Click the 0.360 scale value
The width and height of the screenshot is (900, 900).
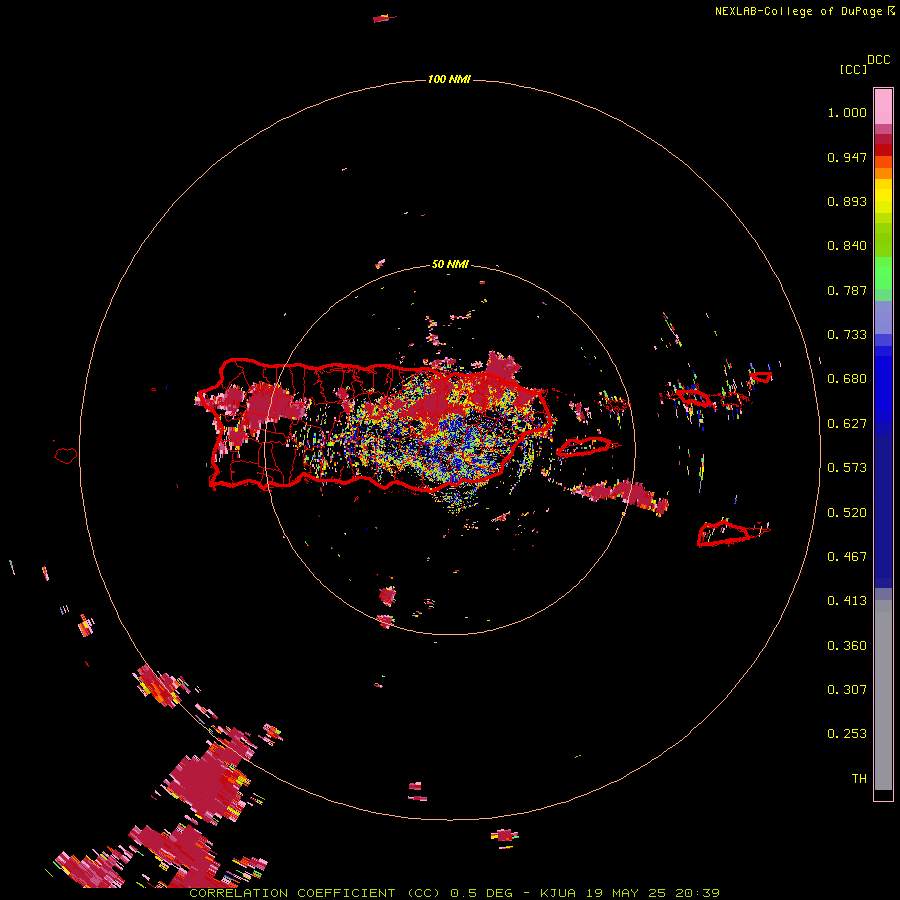point(847,646)
